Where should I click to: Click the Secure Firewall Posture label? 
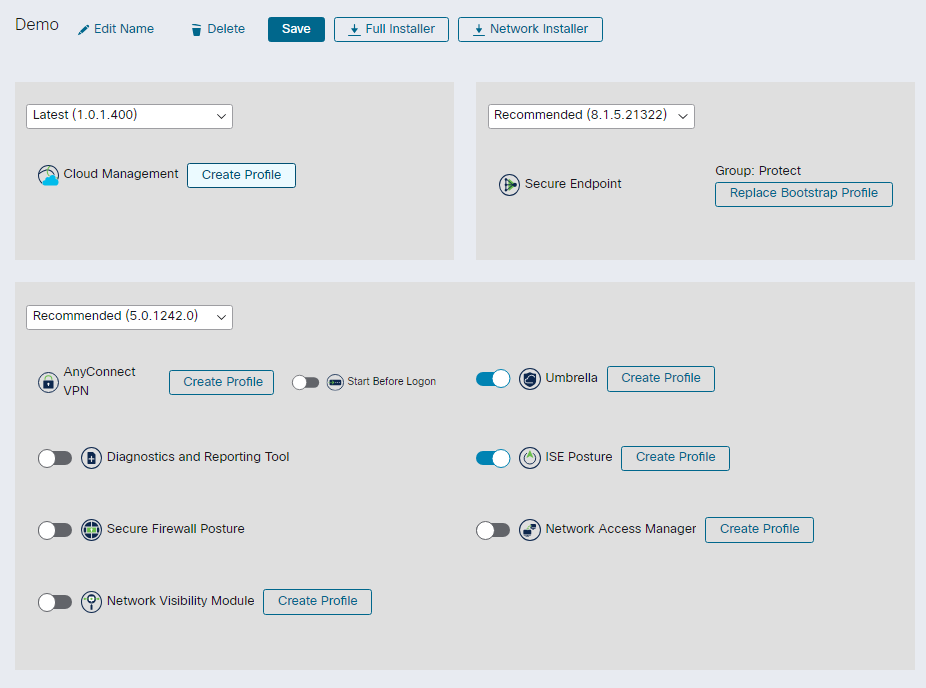[175, 529]
